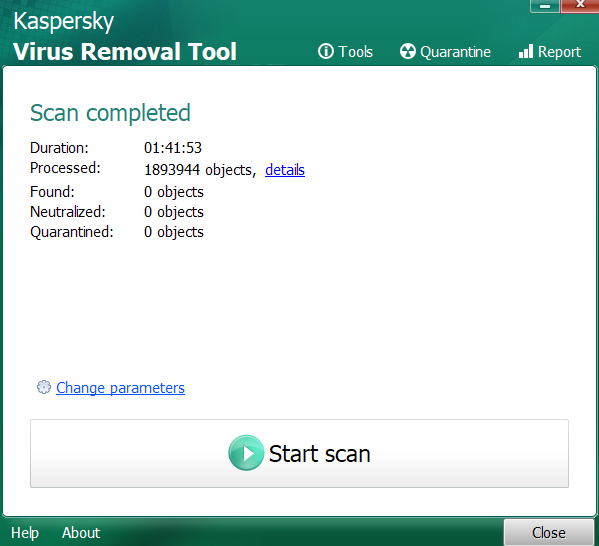The width and height of the screenshot is (599, 546).
Task: Click the Kaspersky brand name
Action: click(x=63, y=21)
